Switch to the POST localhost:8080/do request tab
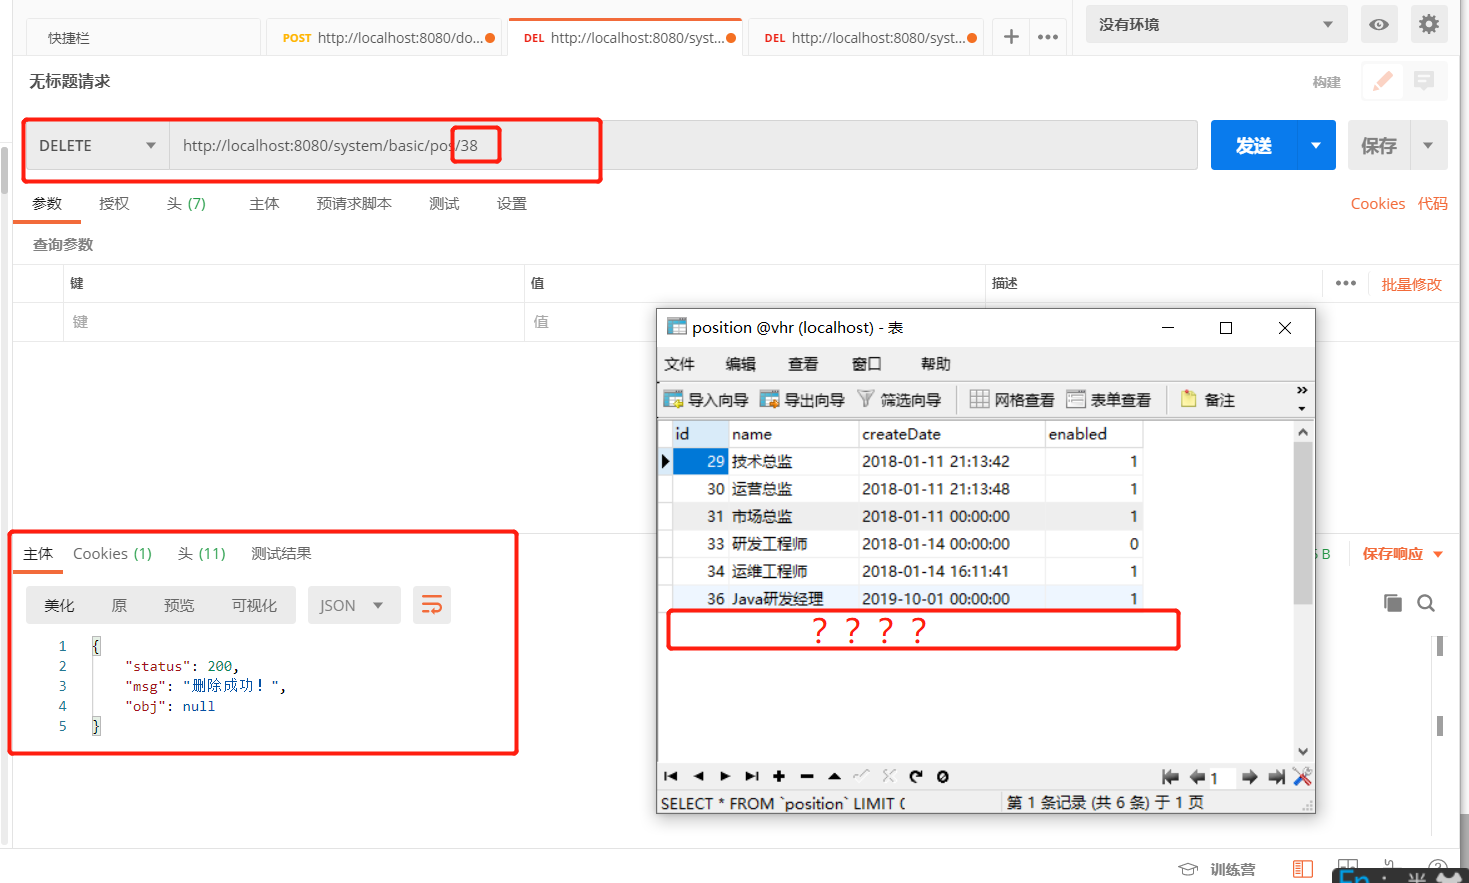The height and width of the screenshot is (883, 1469). 384,38
